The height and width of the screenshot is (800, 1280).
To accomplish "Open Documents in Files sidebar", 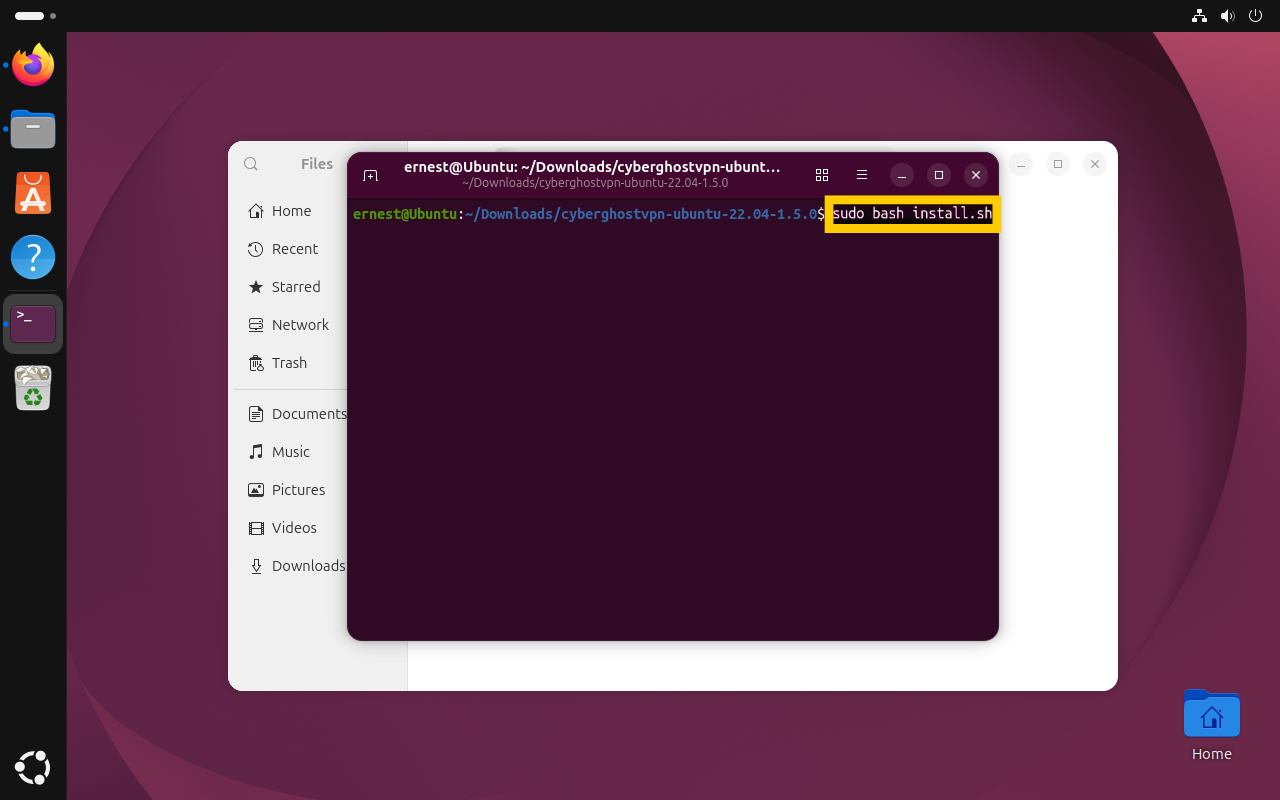I will [x=291, y=414].
